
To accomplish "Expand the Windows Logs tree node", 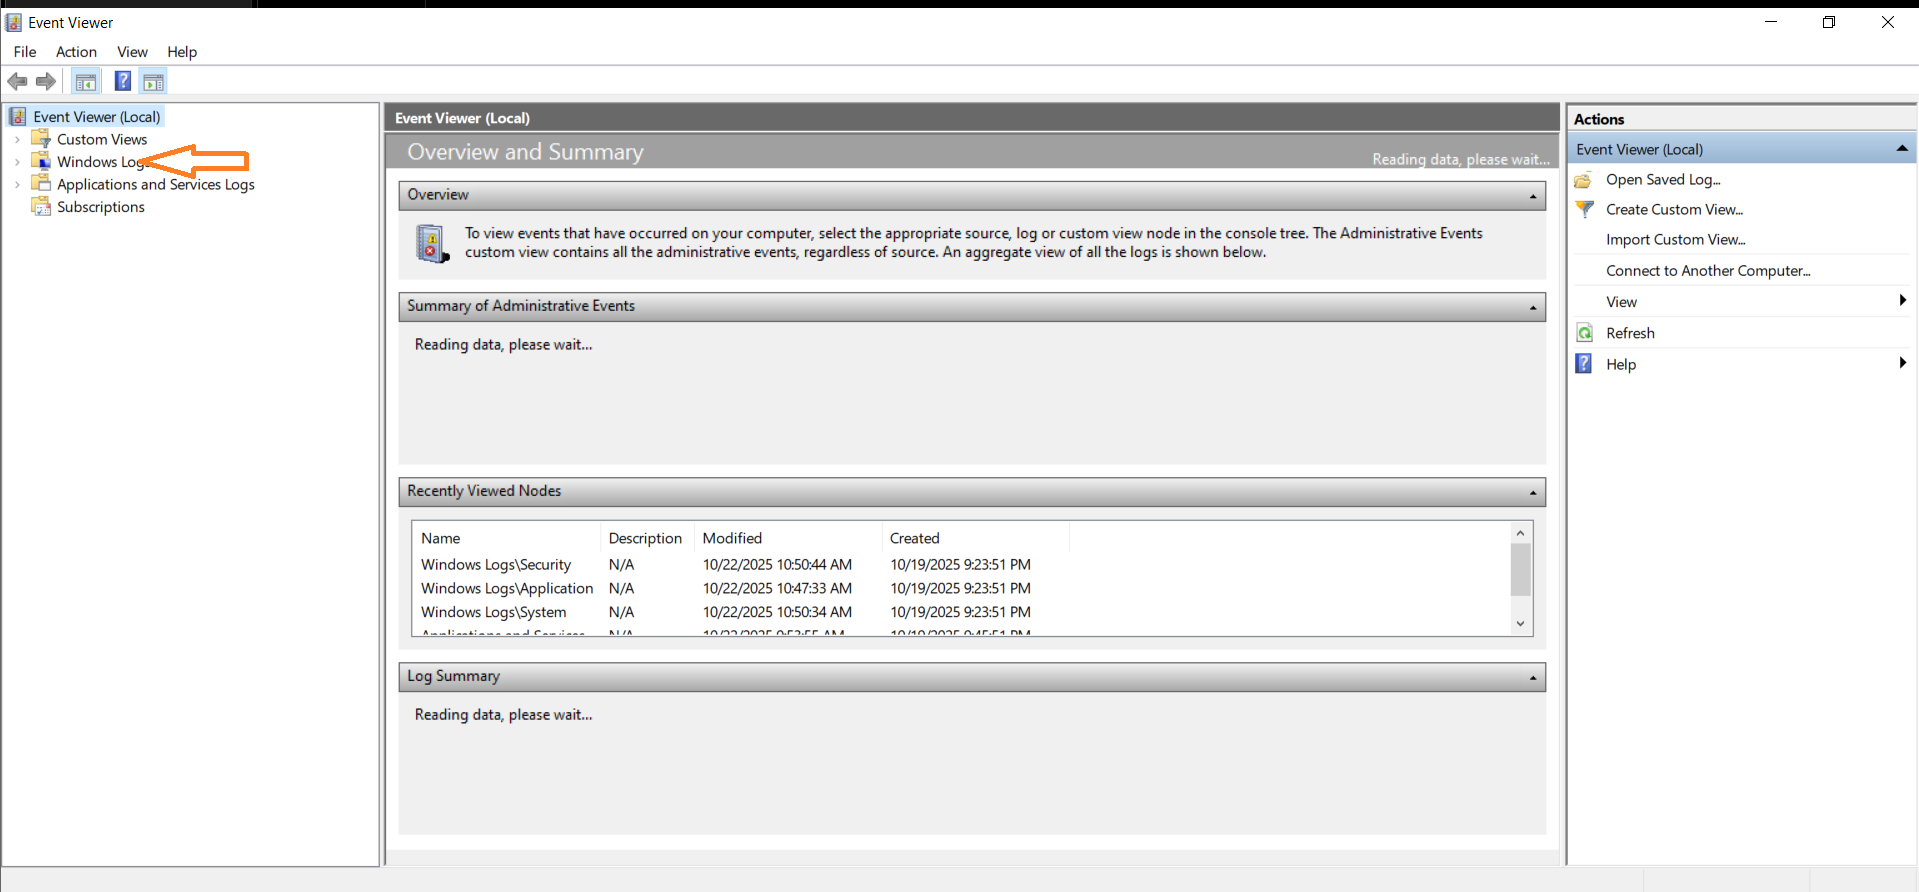I will [17, 162].
